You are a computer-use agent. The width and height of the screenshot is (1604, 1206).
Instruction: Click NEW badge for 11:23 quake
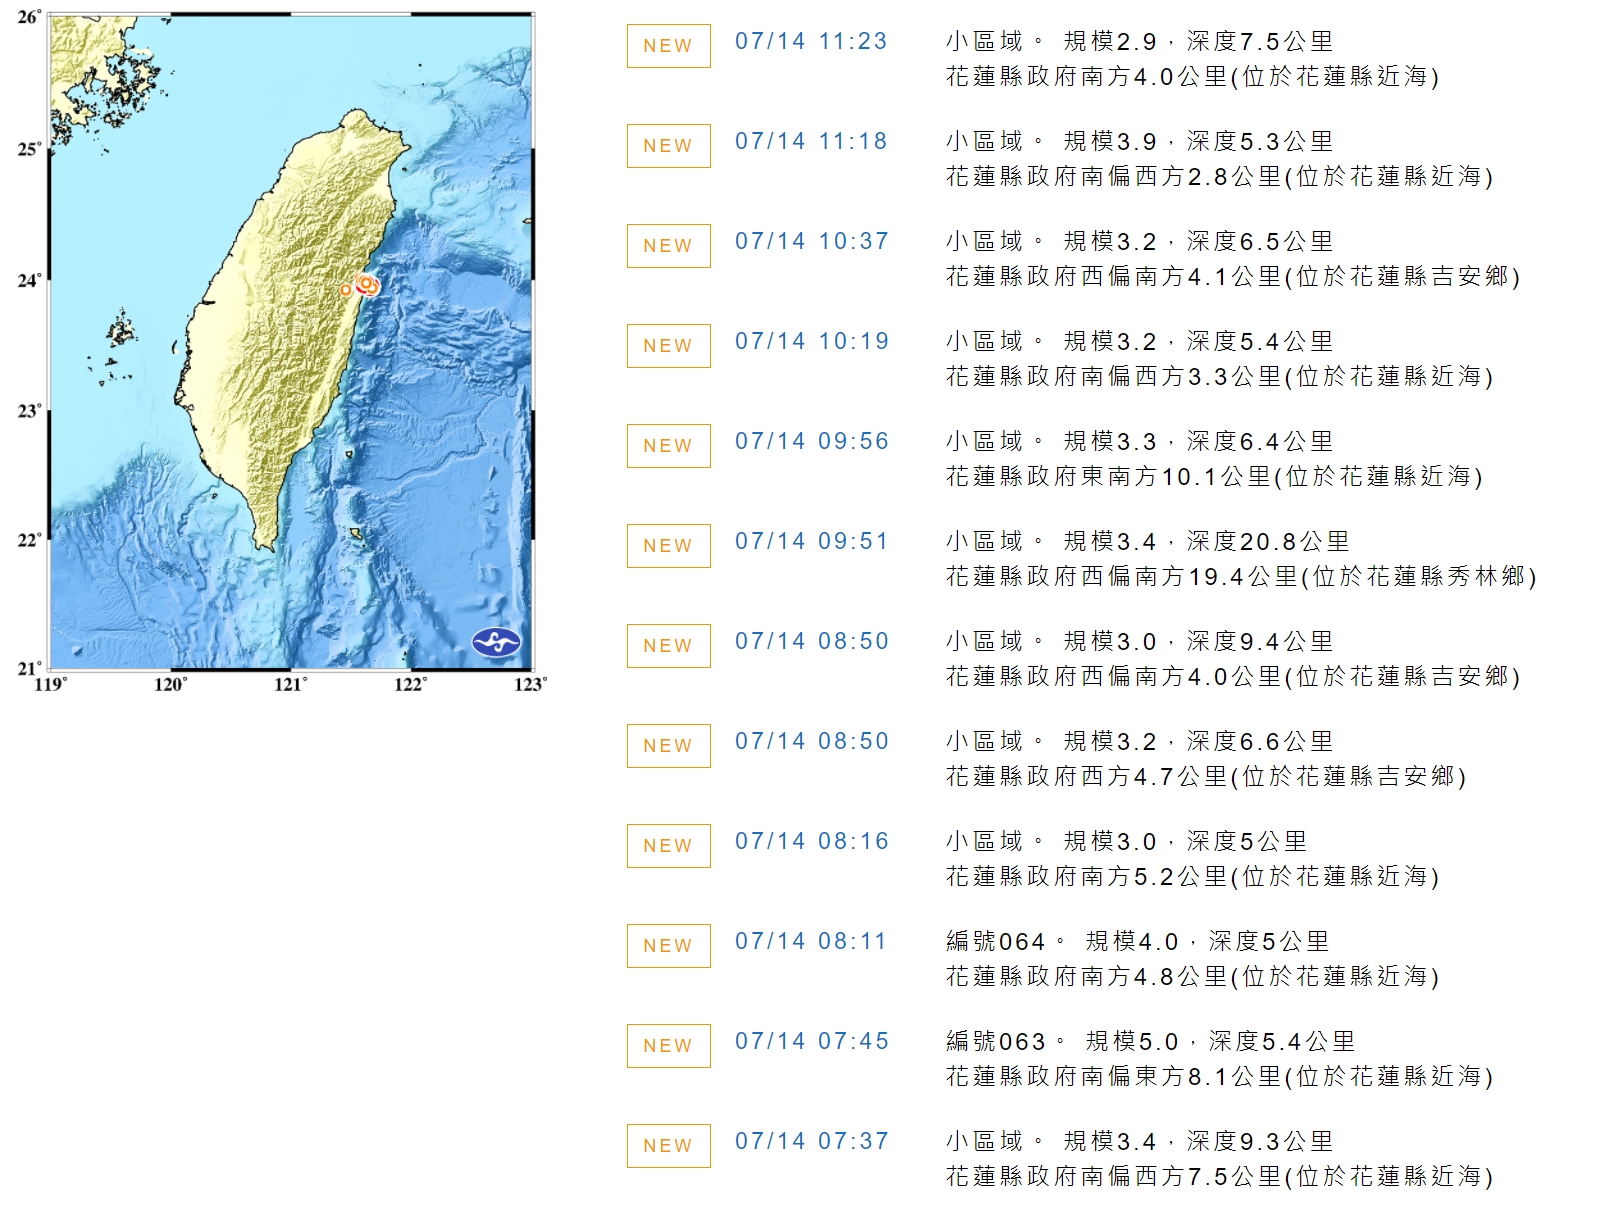point(668,46)
